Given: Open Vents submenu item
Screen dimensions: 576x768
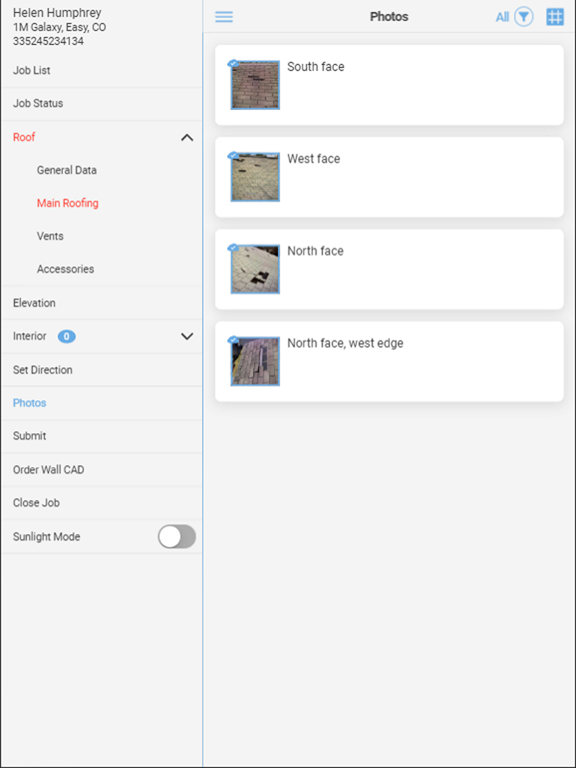Looking at the screenshot, I should point(50,236).
